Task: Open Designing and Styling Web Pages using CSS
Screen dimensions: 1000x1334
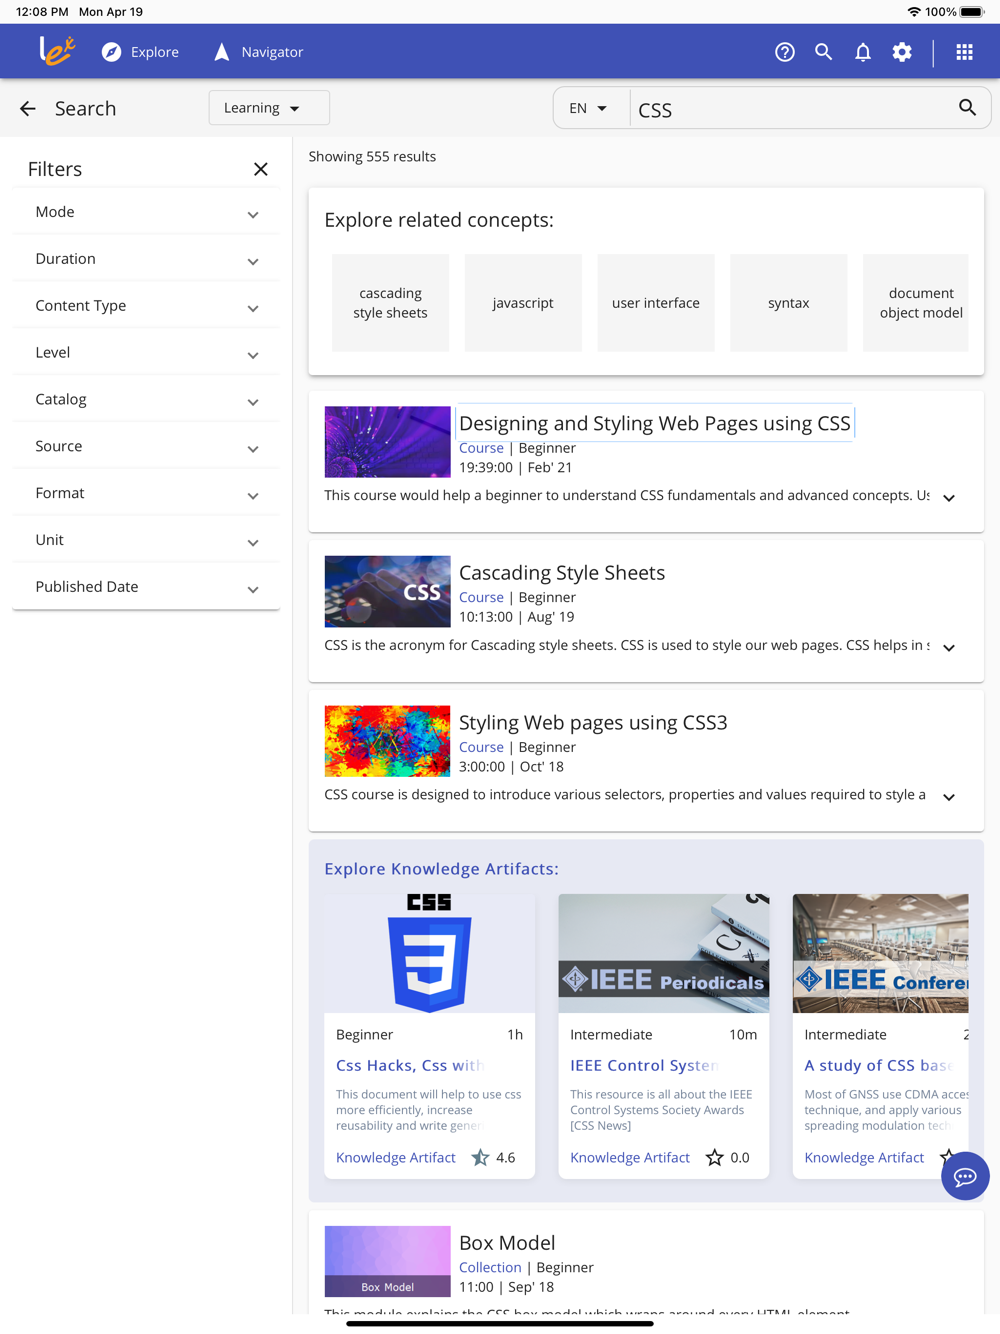Action: point(655,423)
